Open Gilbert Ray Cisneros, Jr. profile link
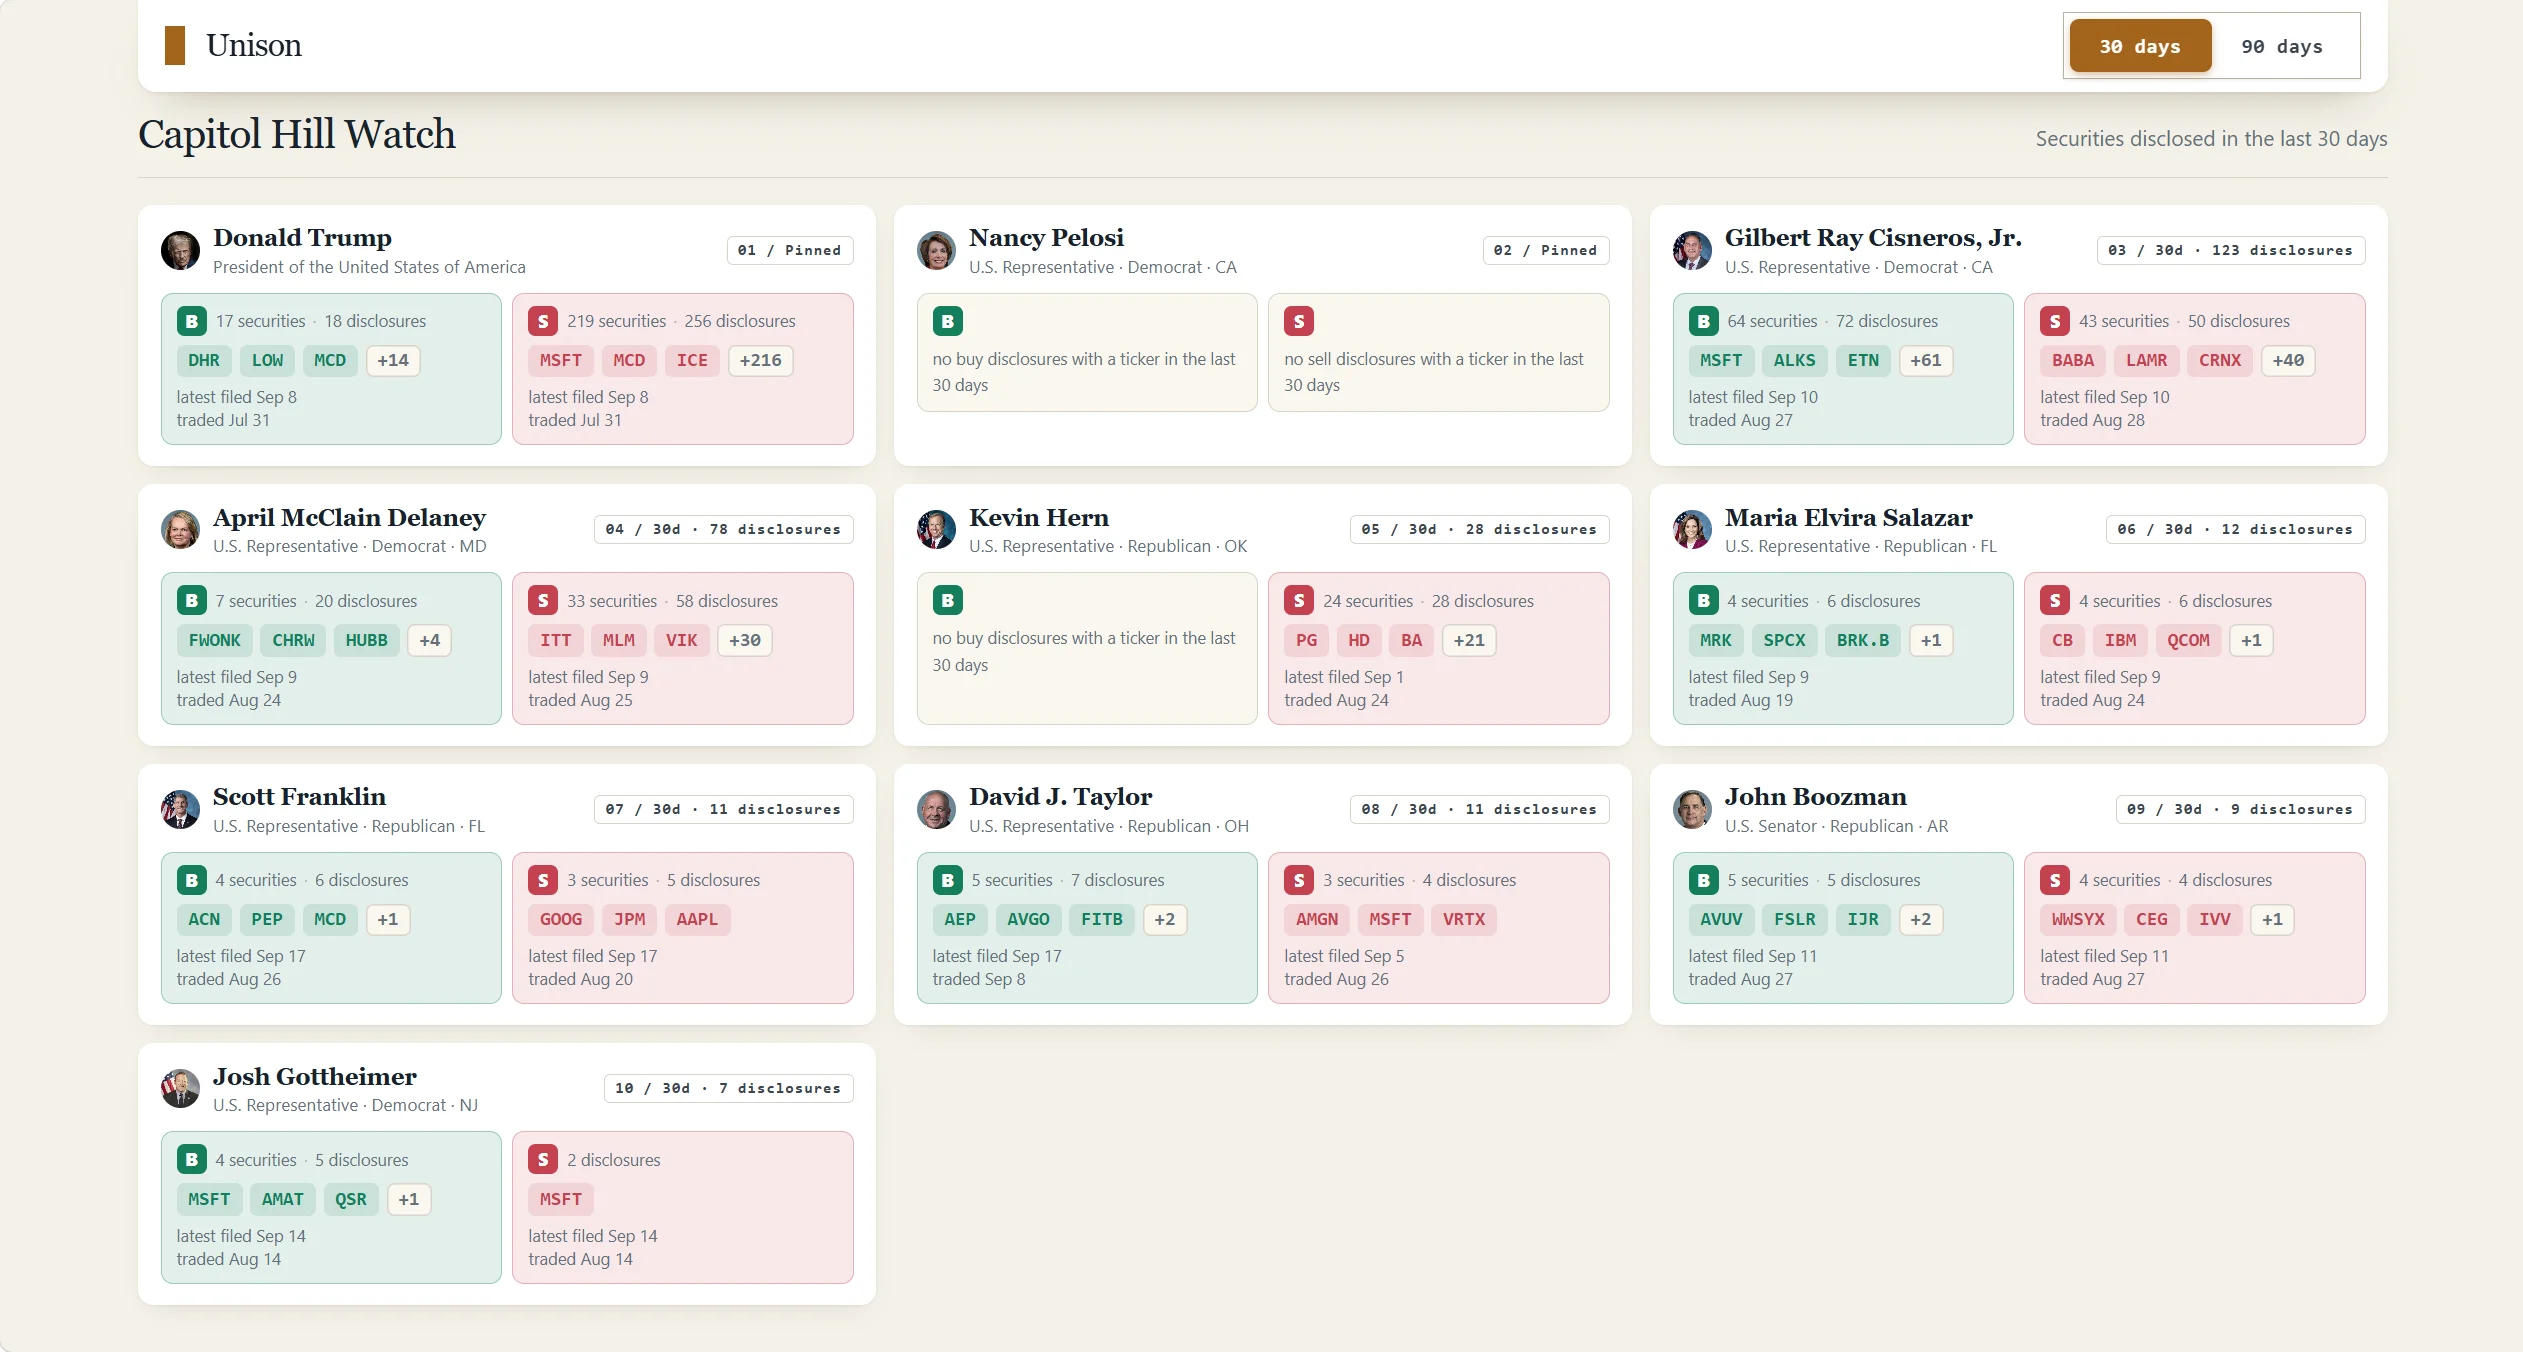Viewport: 2523px width, 1352px height. click(x=1873, y=238)
